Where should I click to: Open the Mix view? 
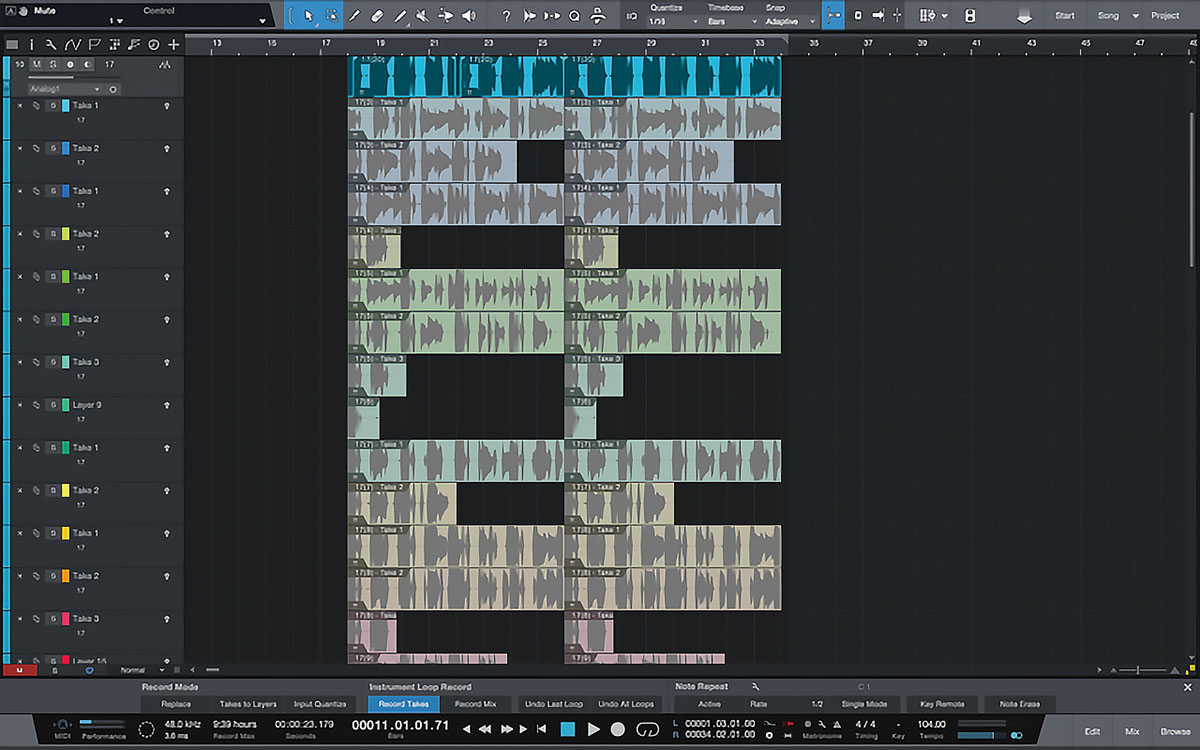click(x=1132, y=731)
